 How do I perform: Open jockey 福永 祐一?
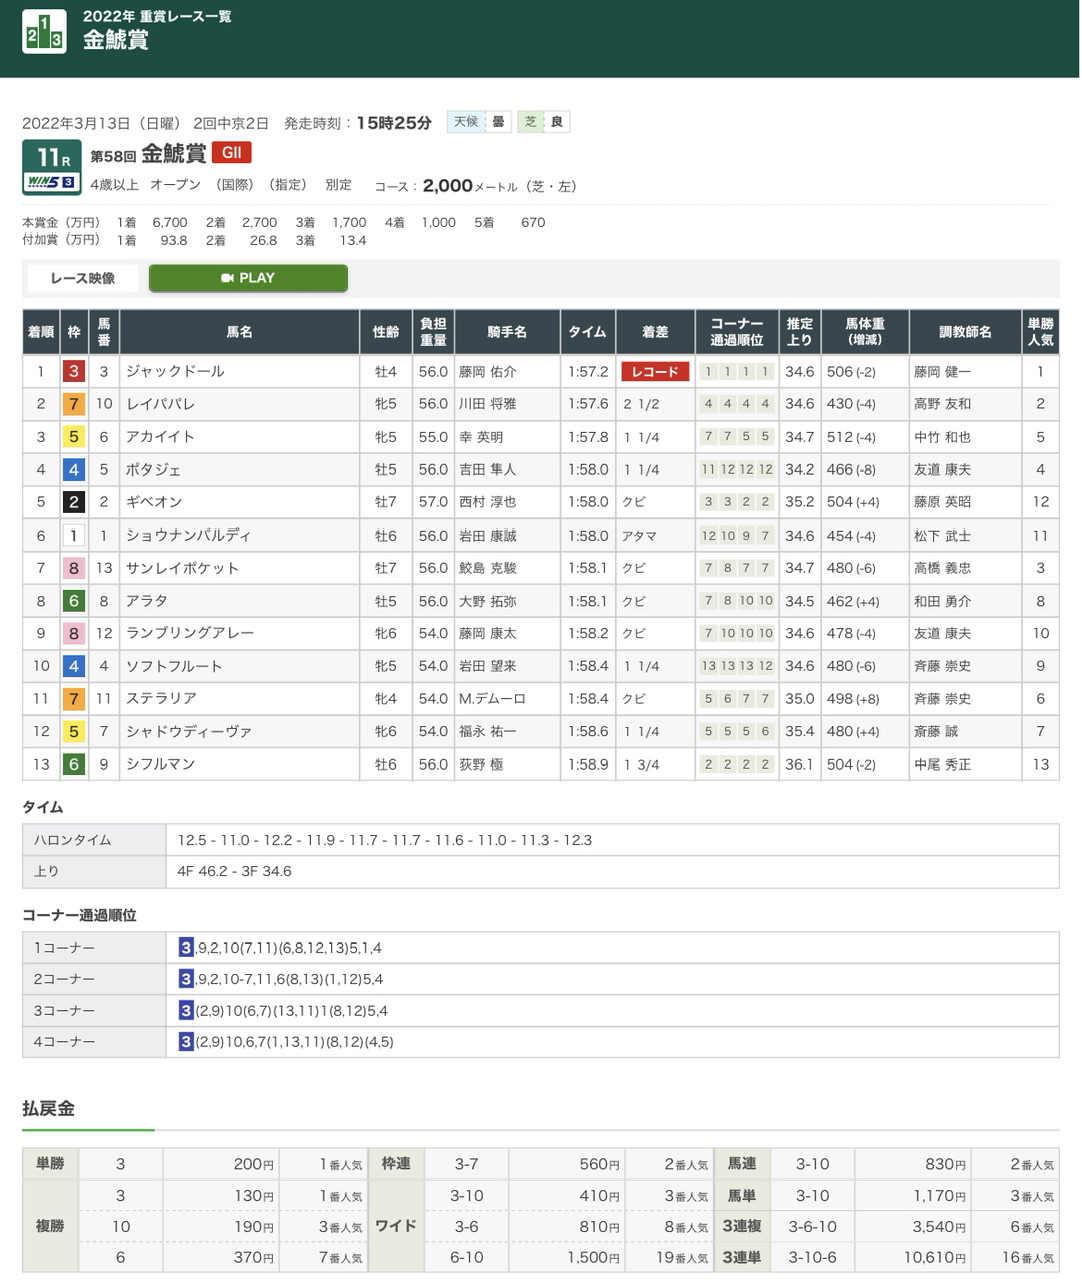coord(488,731)
